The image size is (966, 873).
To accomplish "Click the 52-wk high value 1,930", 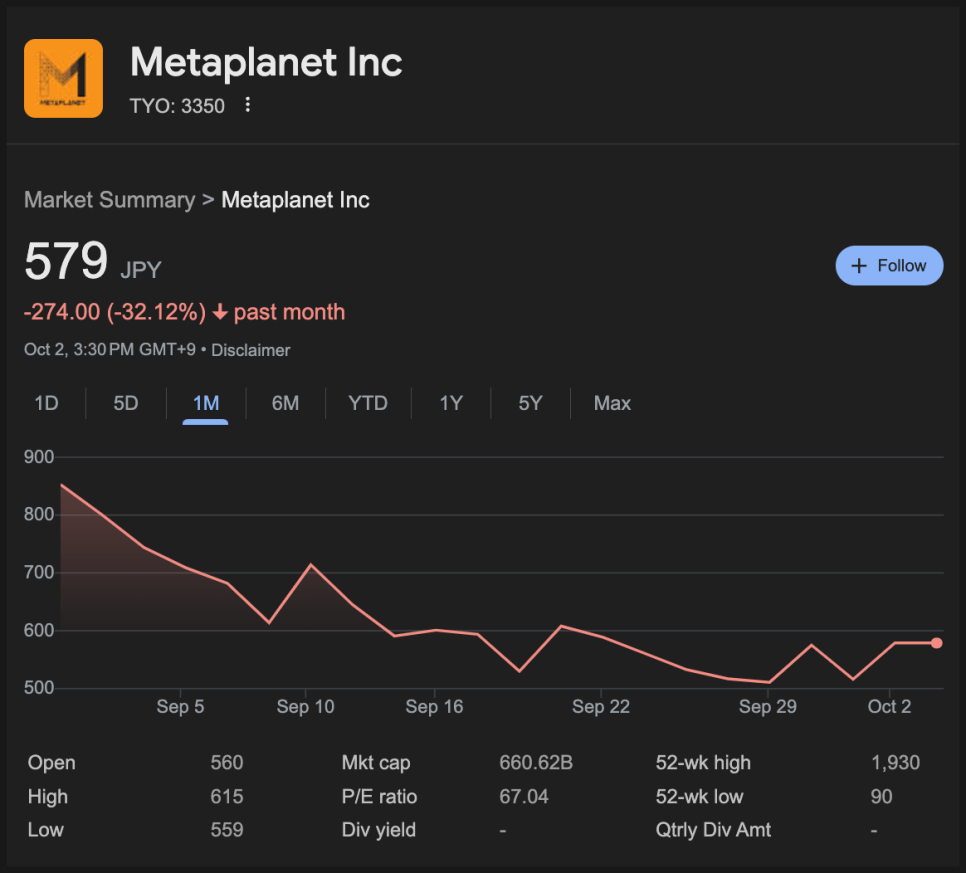I will pos(895,763).
